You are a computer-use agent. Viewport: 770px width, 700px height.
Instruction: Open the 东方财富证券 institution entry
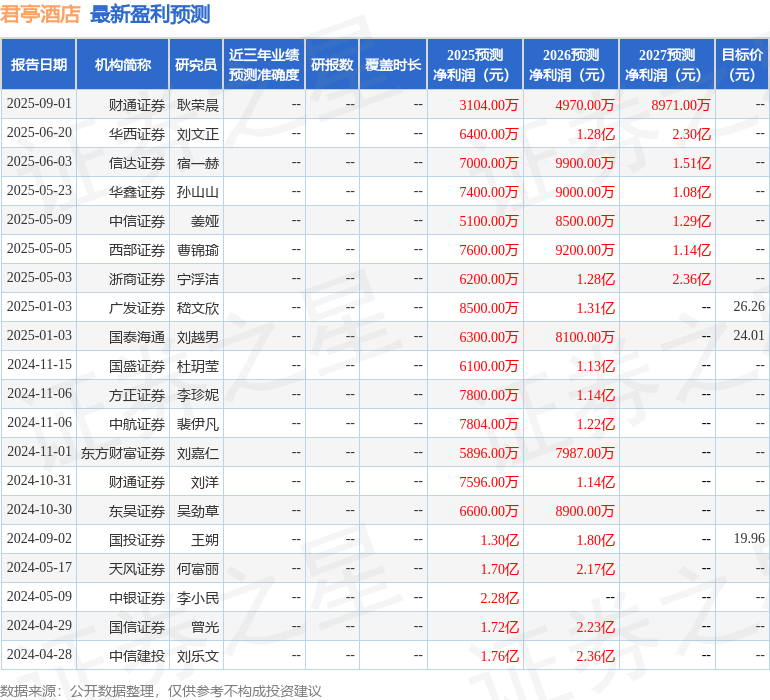123,453
